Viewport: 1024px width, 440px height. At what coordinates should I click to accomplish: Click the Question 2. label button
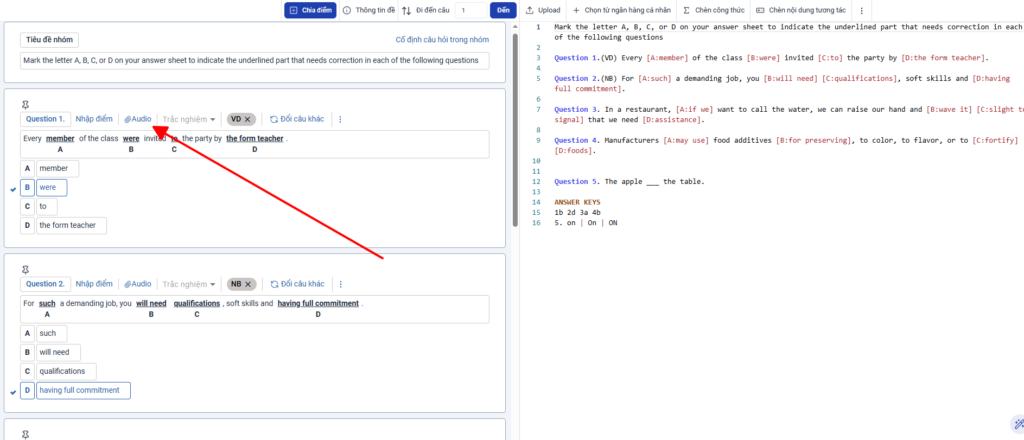point(45,284)
